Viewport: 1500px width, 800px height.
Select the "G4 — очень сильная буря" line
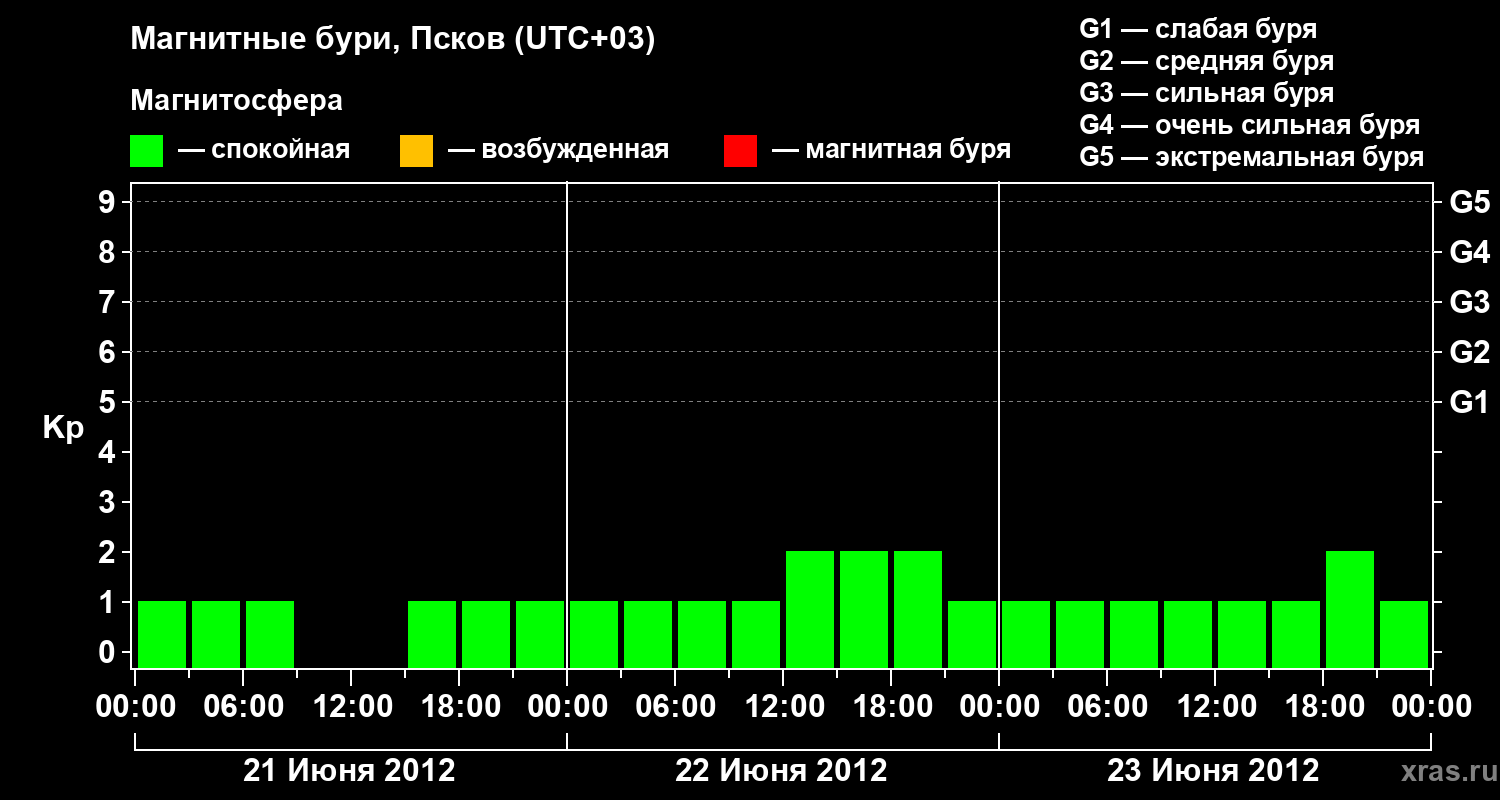click(1250, 125)
